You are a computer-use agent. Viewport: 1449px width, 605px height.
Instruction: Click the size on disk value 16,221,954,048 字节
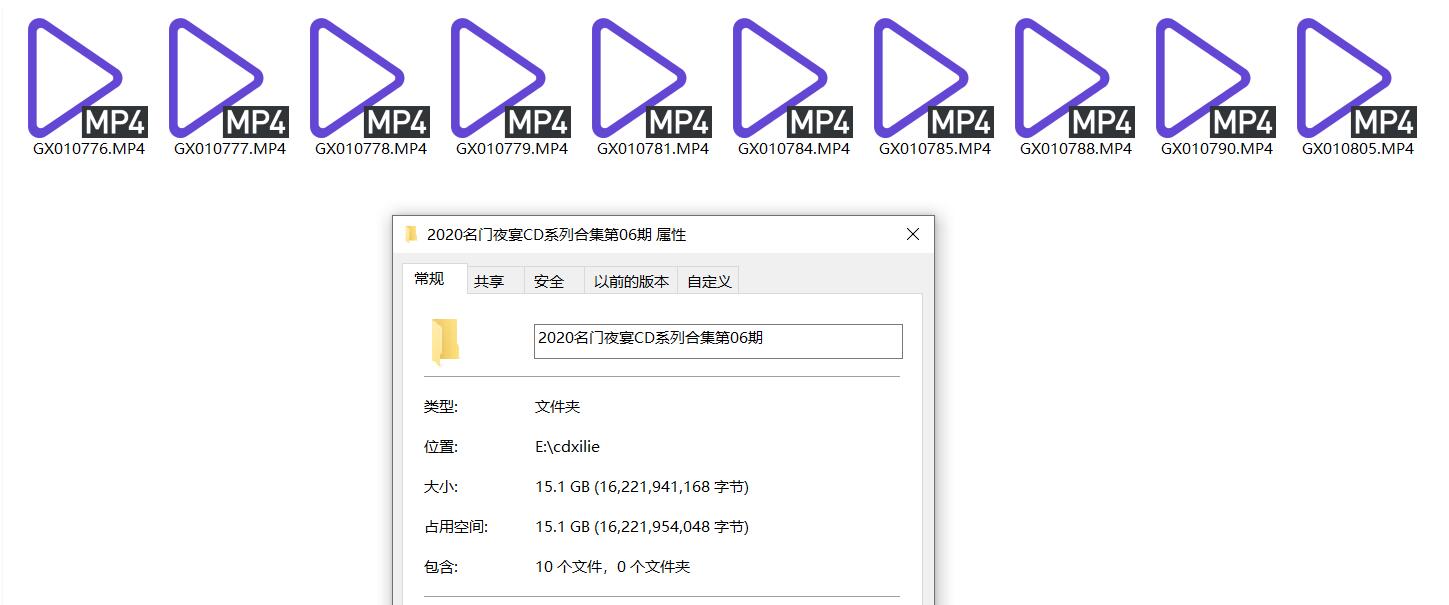(x=672, y=527)
